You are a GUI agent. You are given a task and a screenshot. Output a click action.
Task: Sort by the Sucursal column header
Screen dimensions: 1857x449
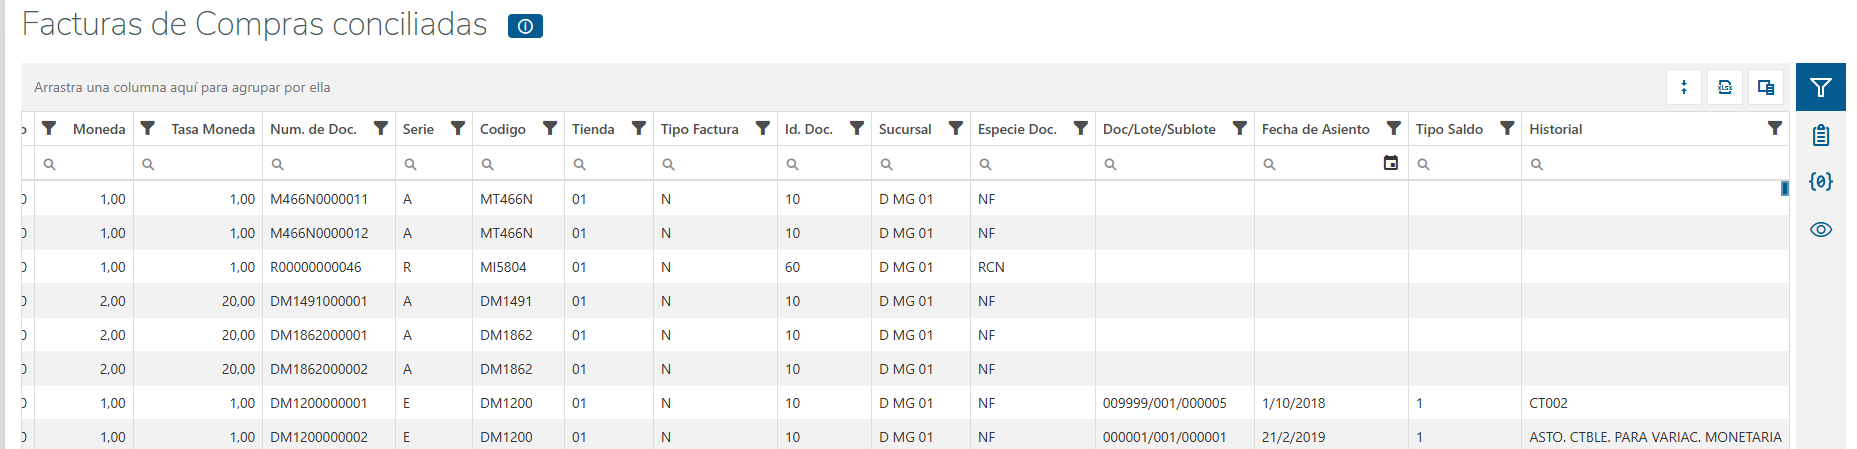point(905,129)
